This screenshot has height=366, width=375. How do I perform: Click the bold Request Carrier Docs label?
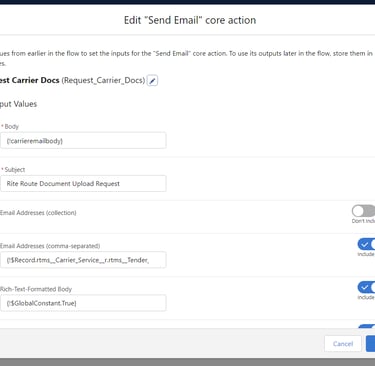(x=29, y=80)
